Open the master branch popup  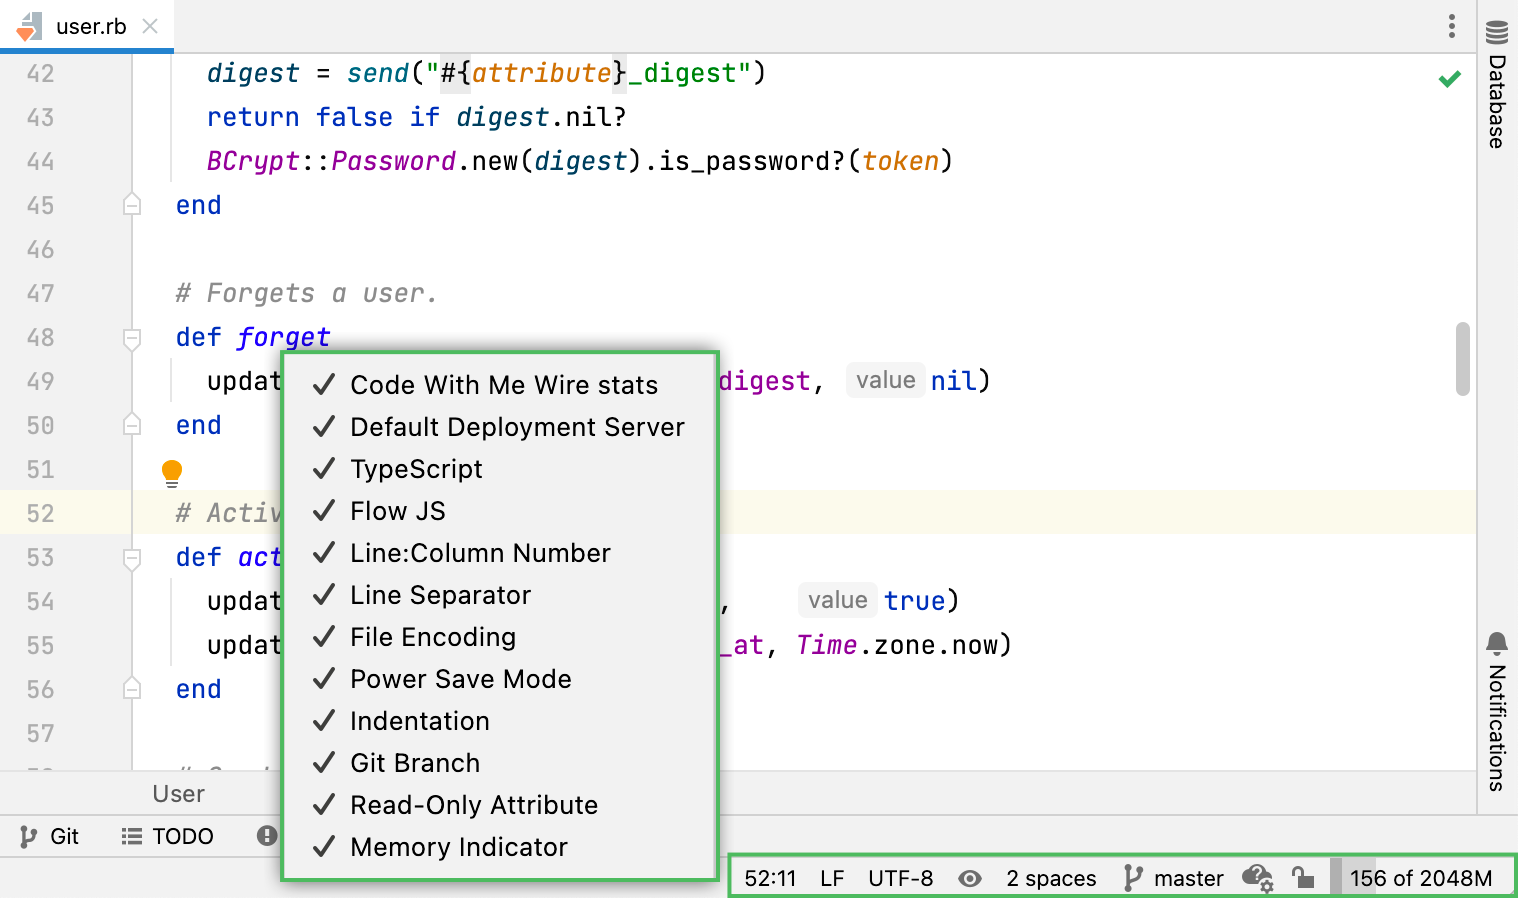(x=1174, y=878)
